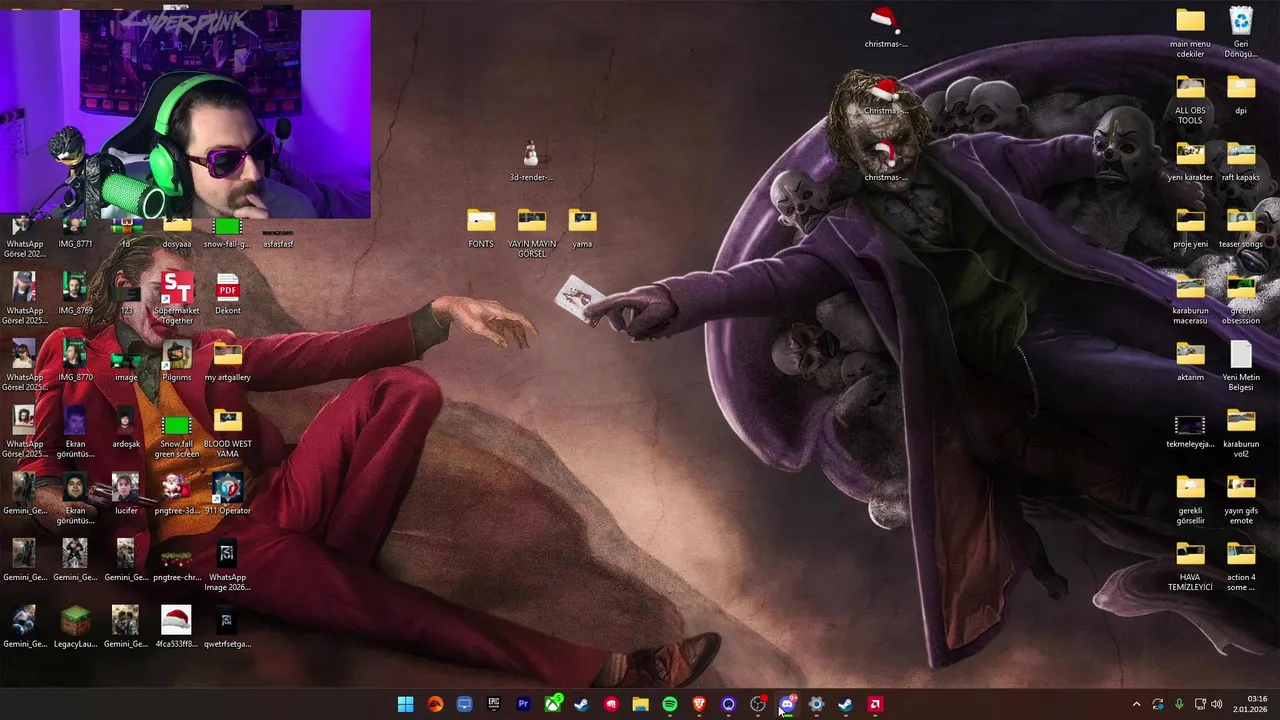Select the aktarım folder
This screenshot has height=720, width=1280.
click(1190, 362)
